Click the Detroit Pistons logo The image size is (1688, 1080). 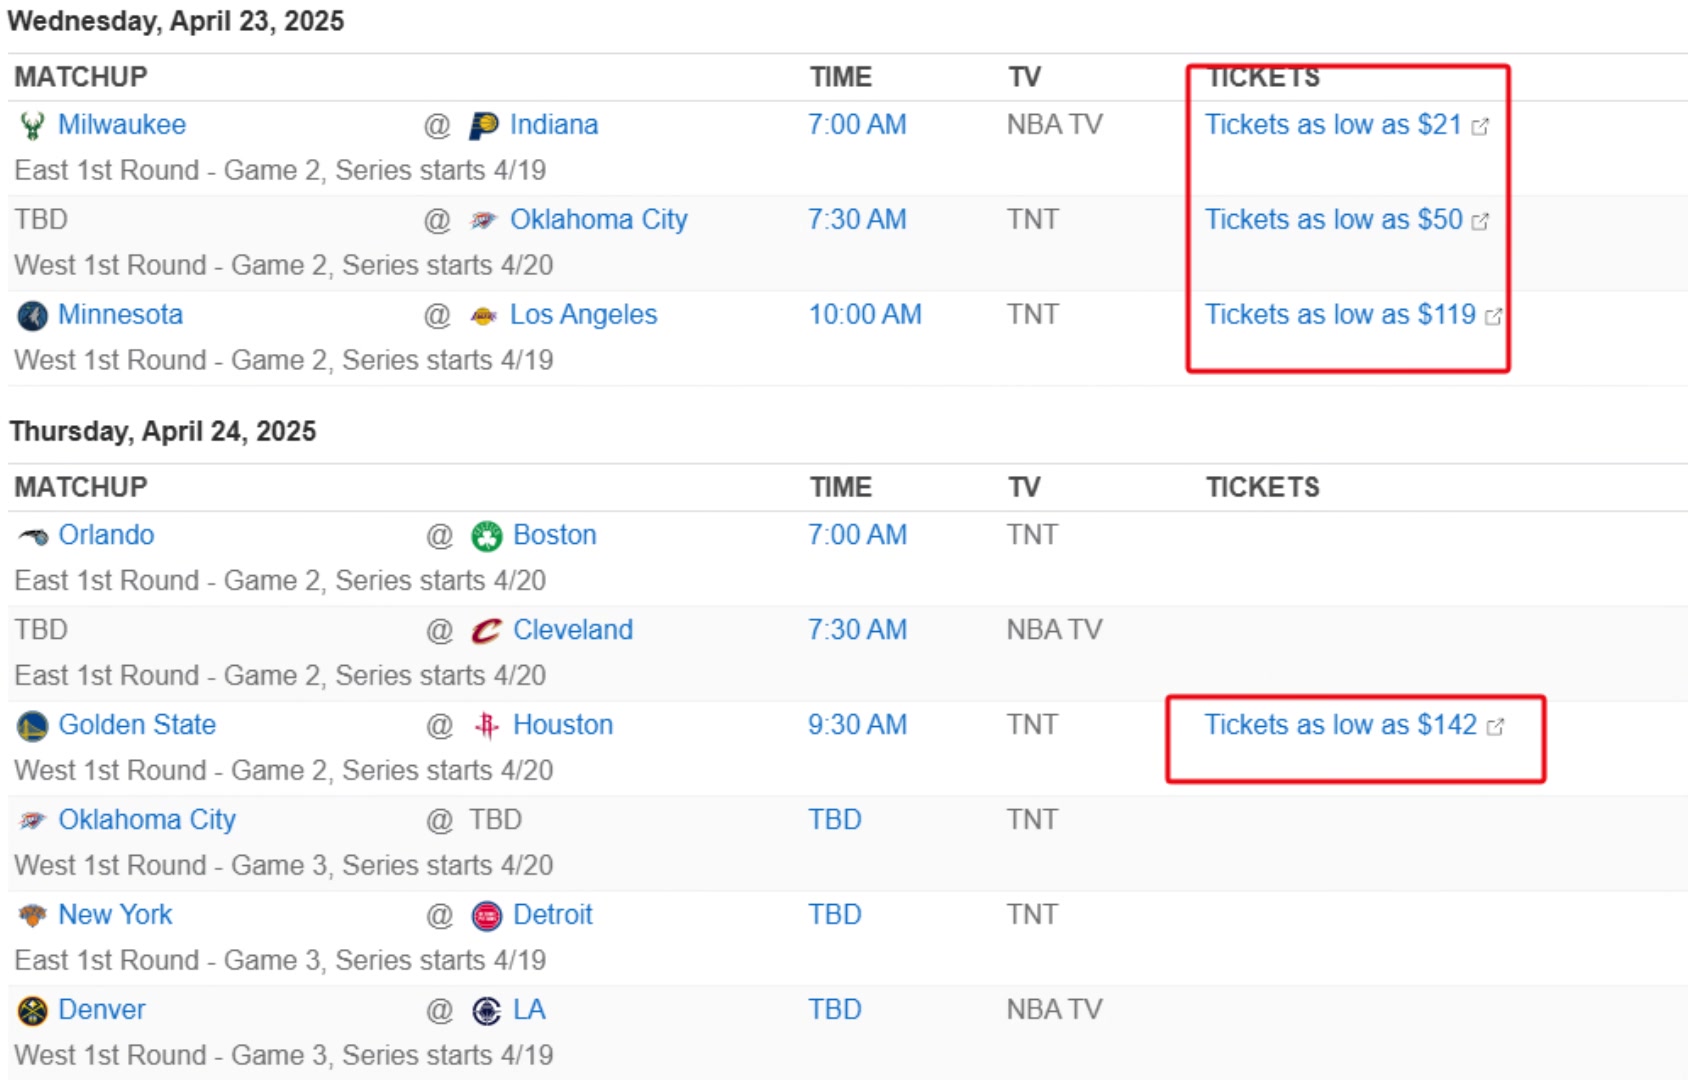[x=486, y=916]
